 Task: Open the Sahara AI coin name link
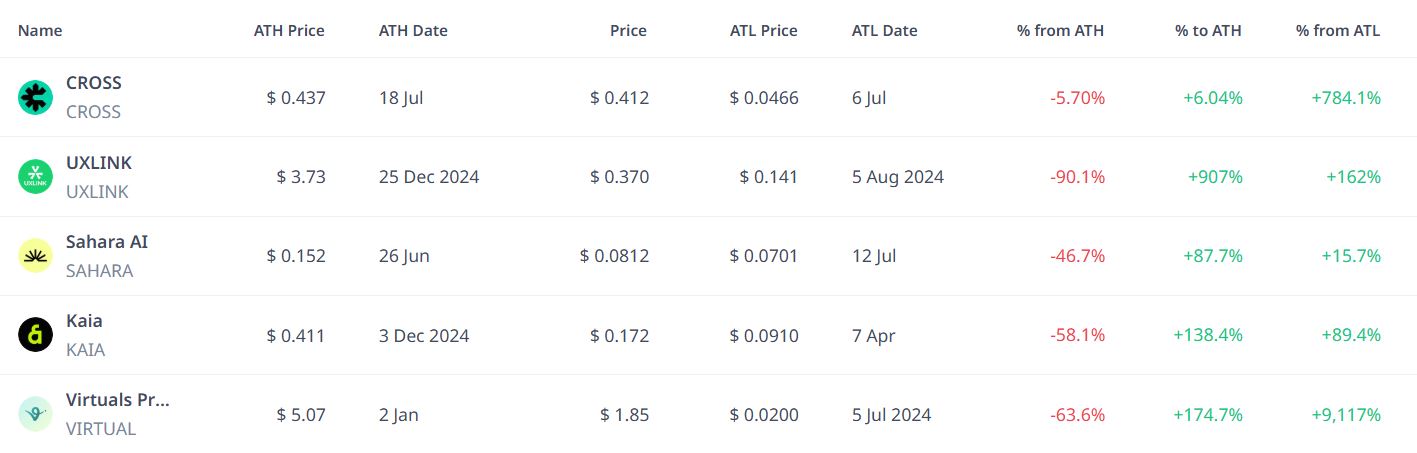point(107,242)
